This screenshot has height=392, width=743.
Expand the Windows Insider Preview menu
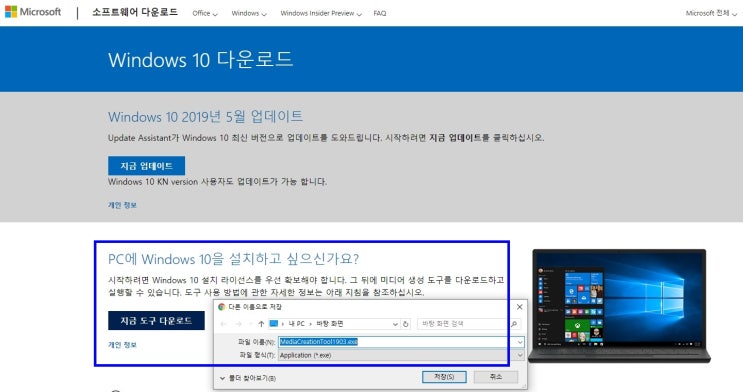point(321,13)
